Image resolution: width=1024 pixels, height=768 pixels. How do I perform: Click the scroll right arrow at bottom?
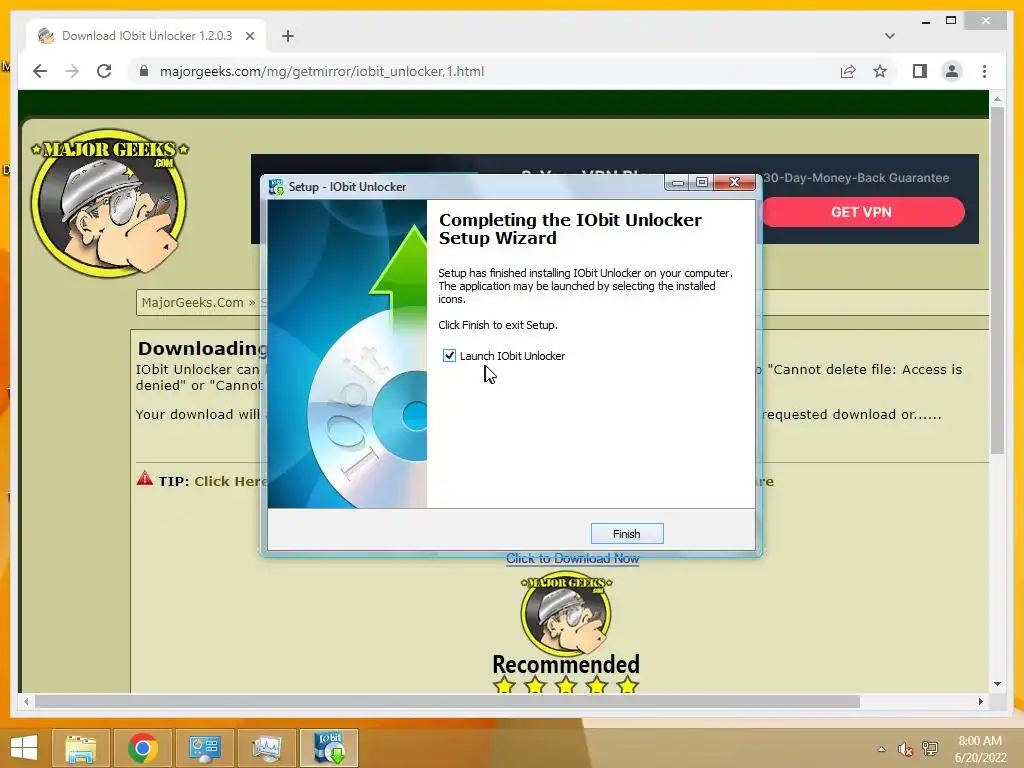coord(980,701)
